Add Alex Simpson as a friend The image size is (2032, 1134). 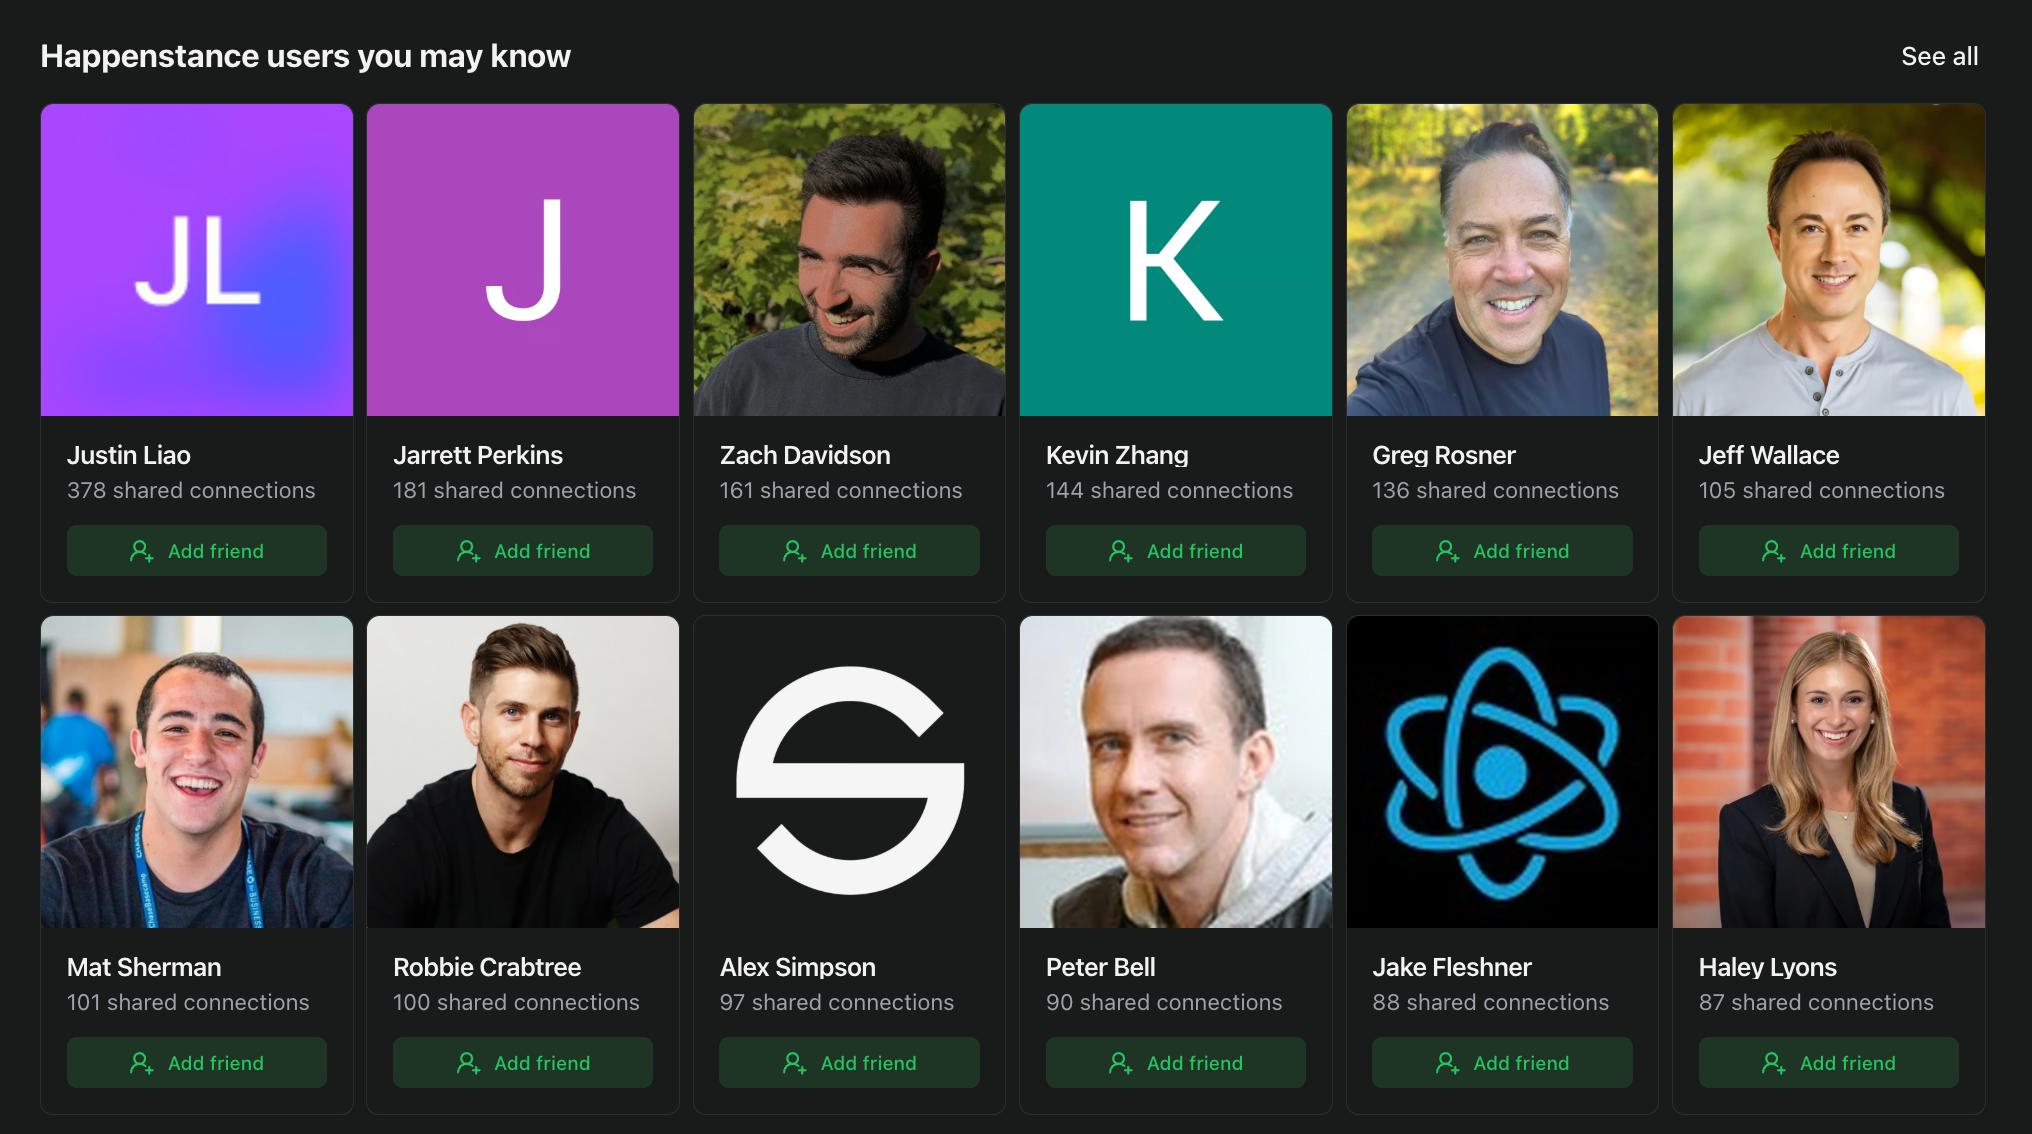[849, 1062]
